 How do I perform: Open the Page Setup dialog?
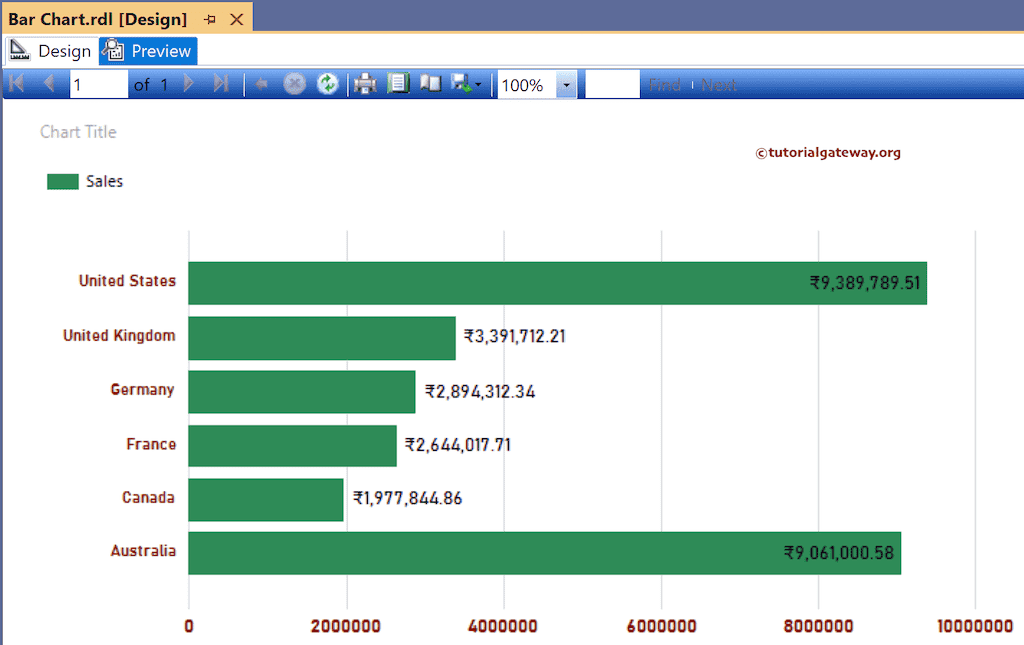(399, 83)
